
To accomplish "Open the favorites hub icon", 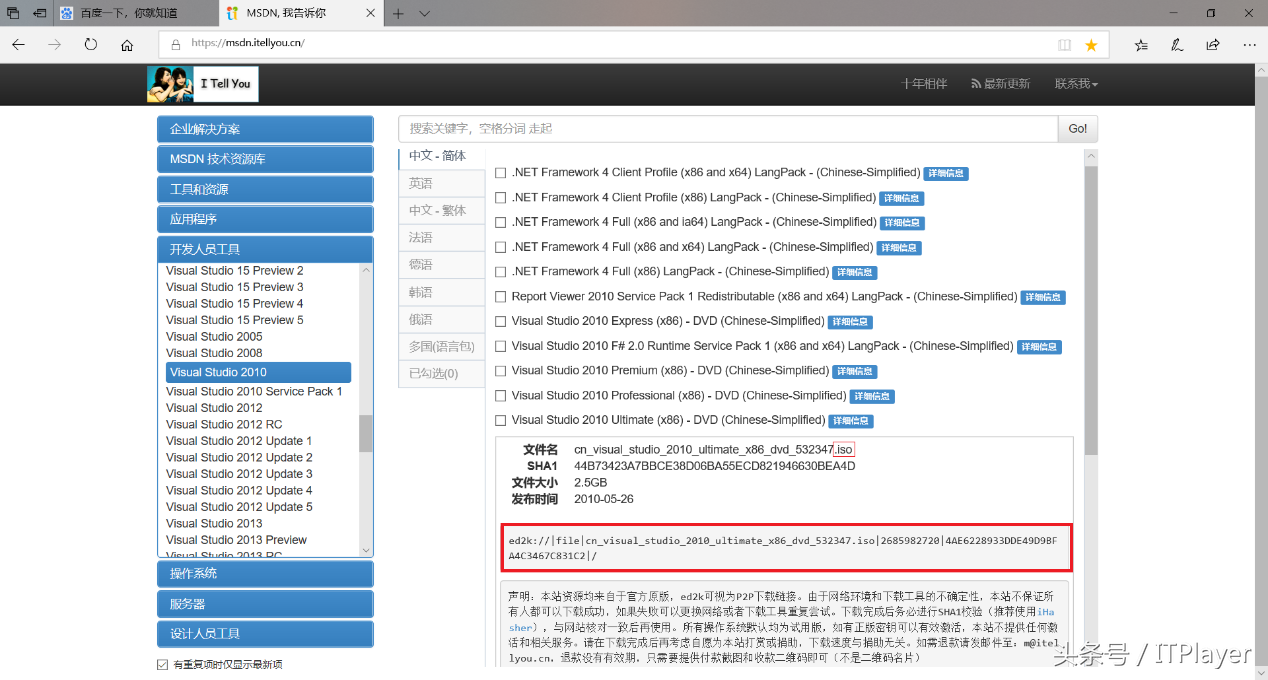I will pos(1141,45).
